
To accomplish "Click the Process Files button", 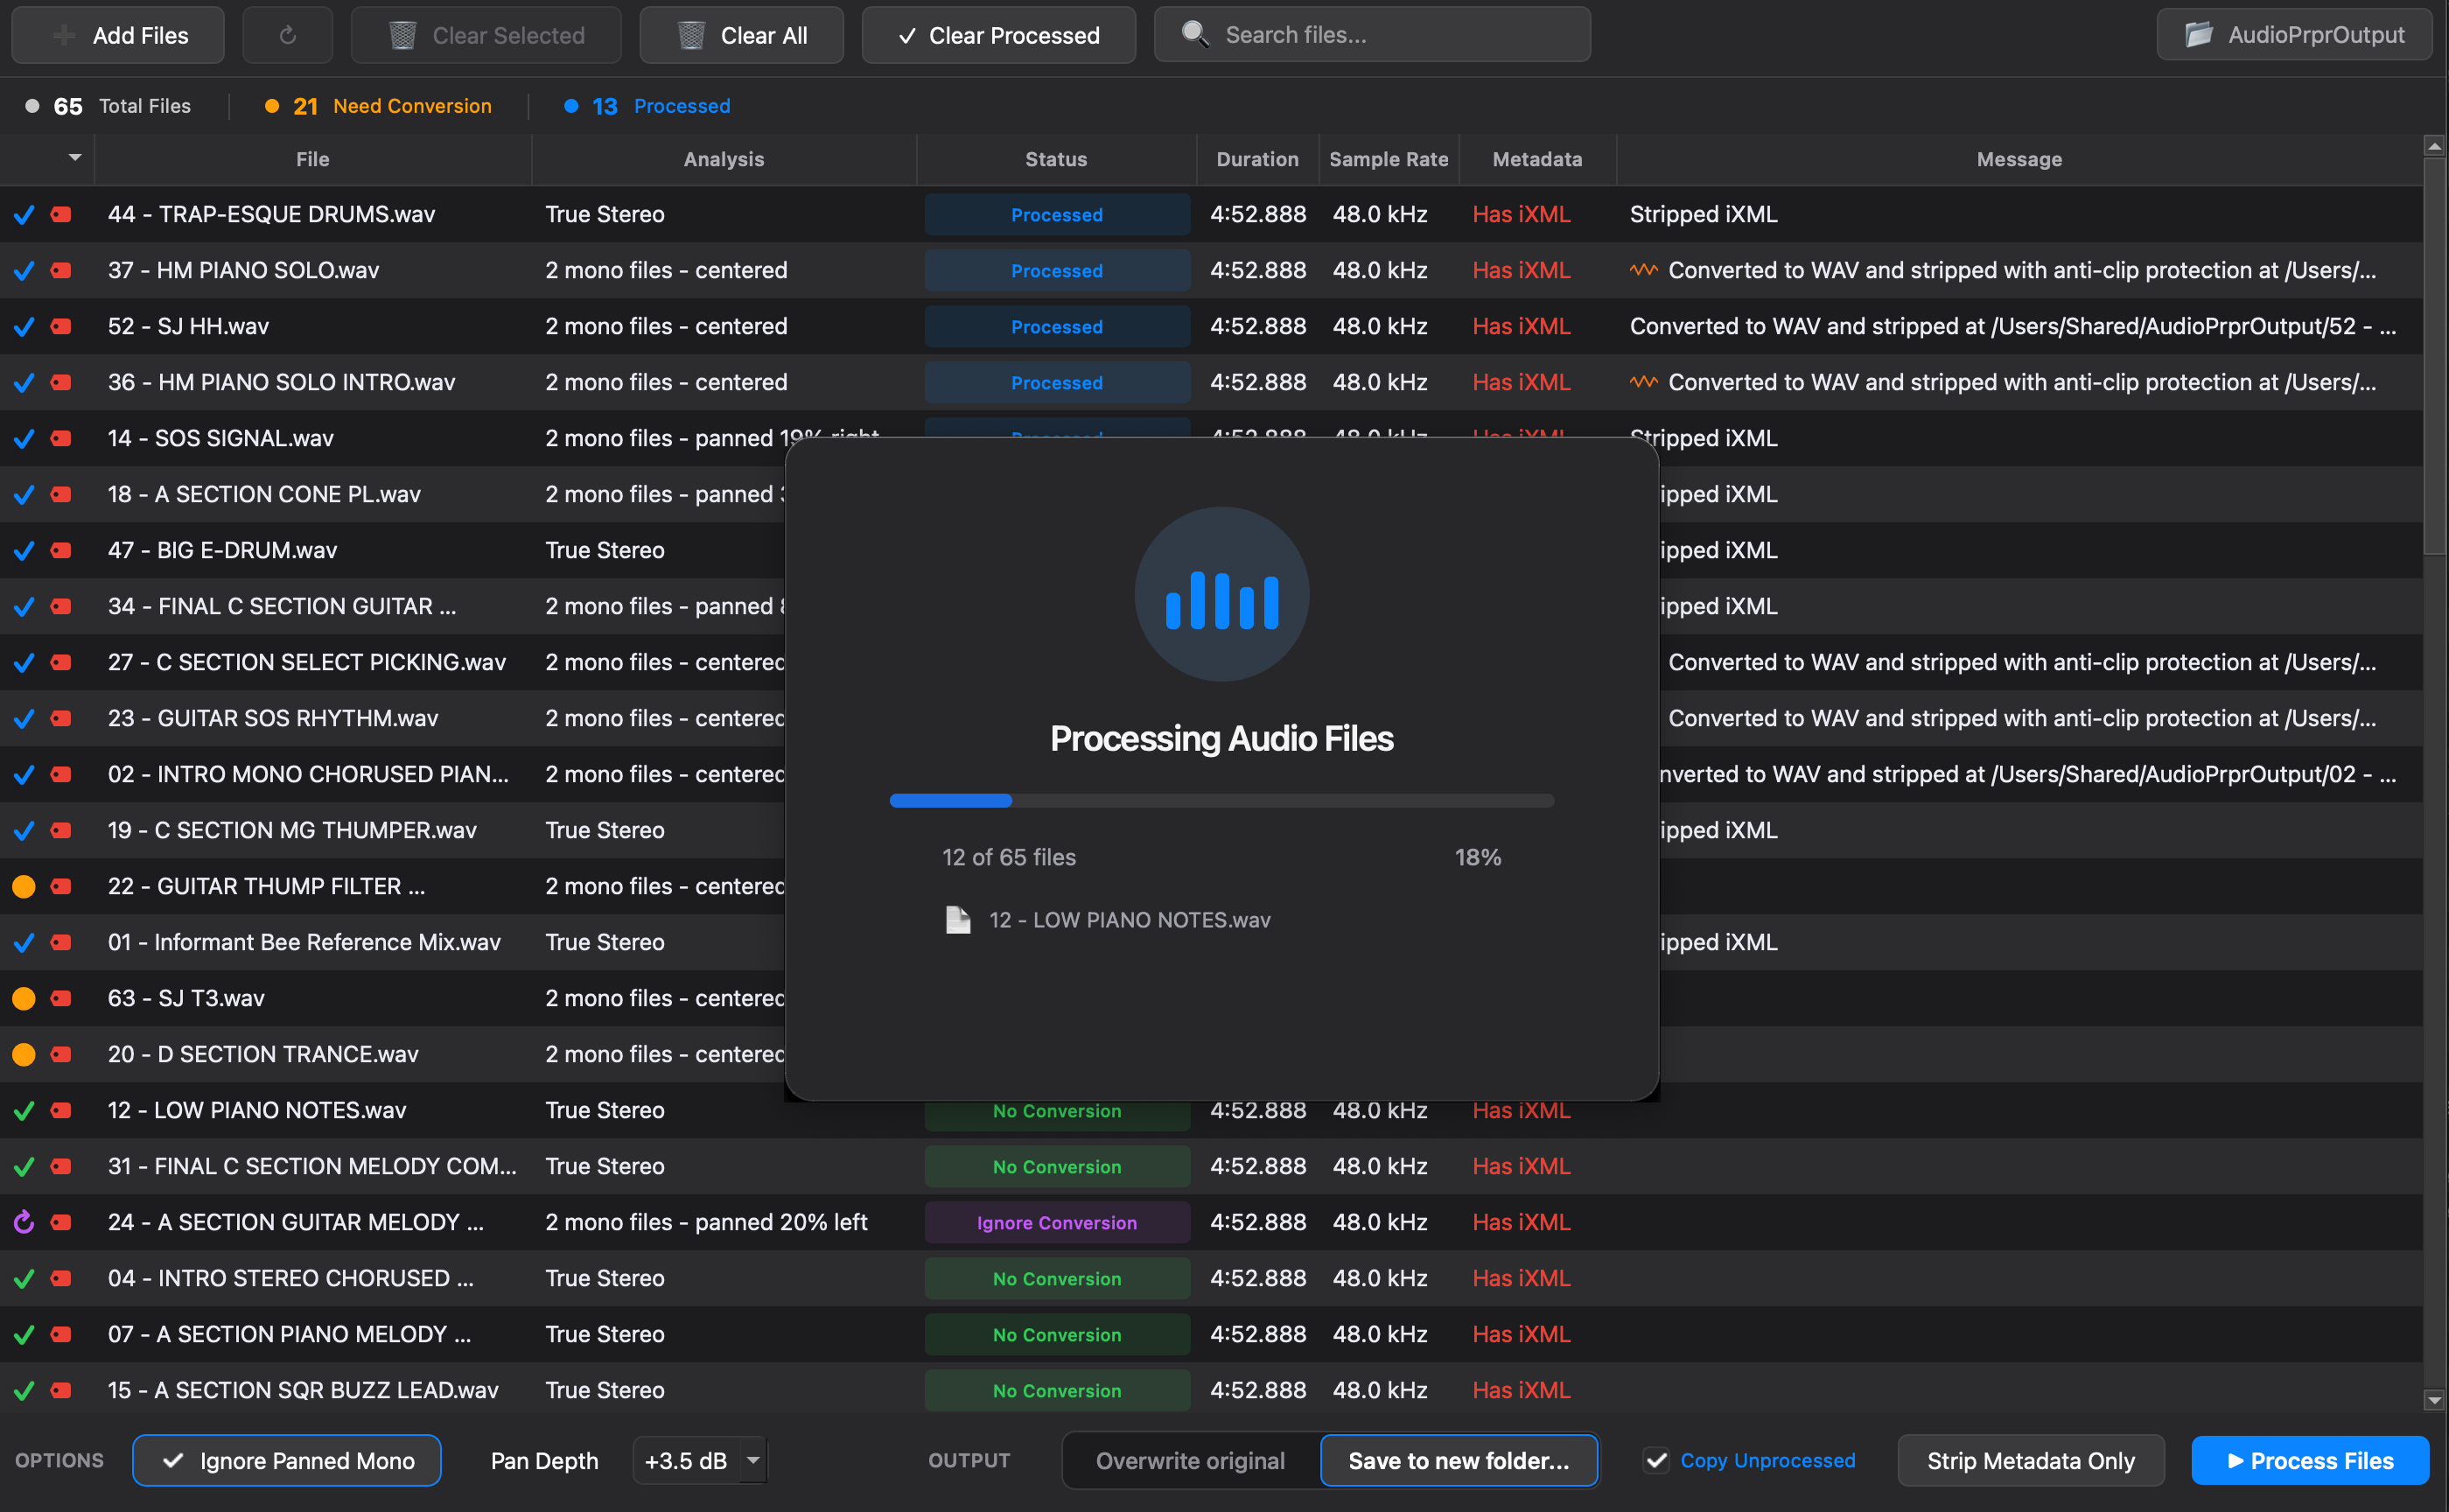I will click(2310, 1460).
